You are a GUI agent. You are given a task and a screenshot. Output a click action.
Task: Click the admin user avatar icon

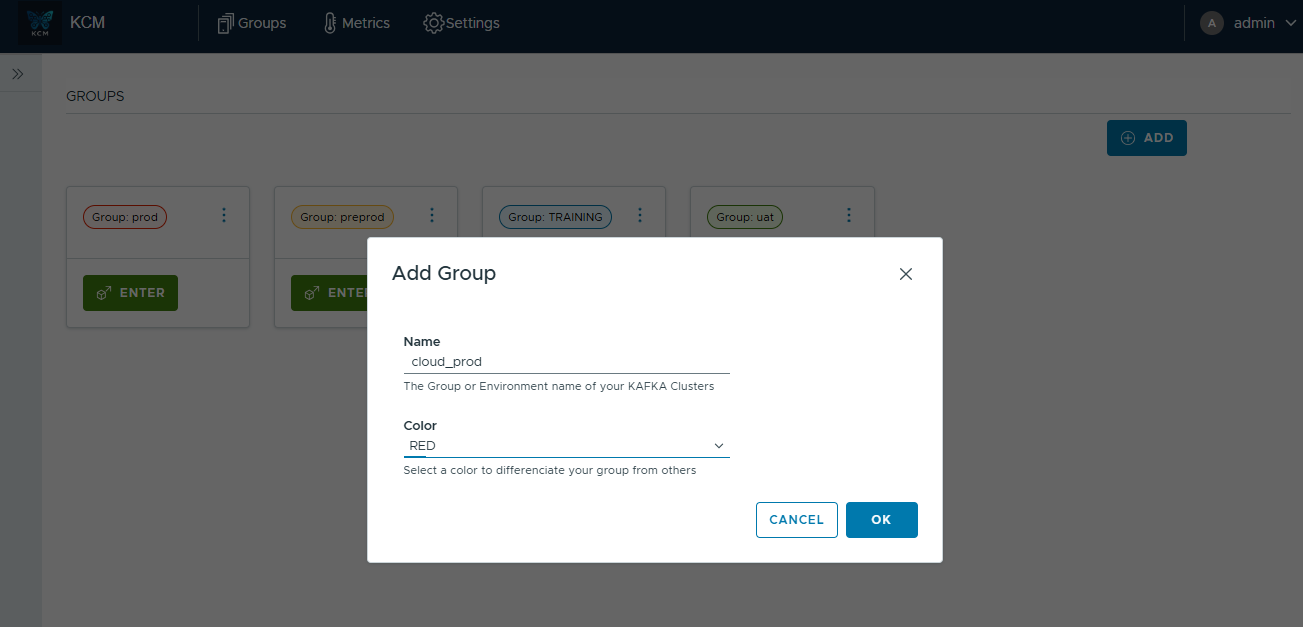tap(1211, 23)
